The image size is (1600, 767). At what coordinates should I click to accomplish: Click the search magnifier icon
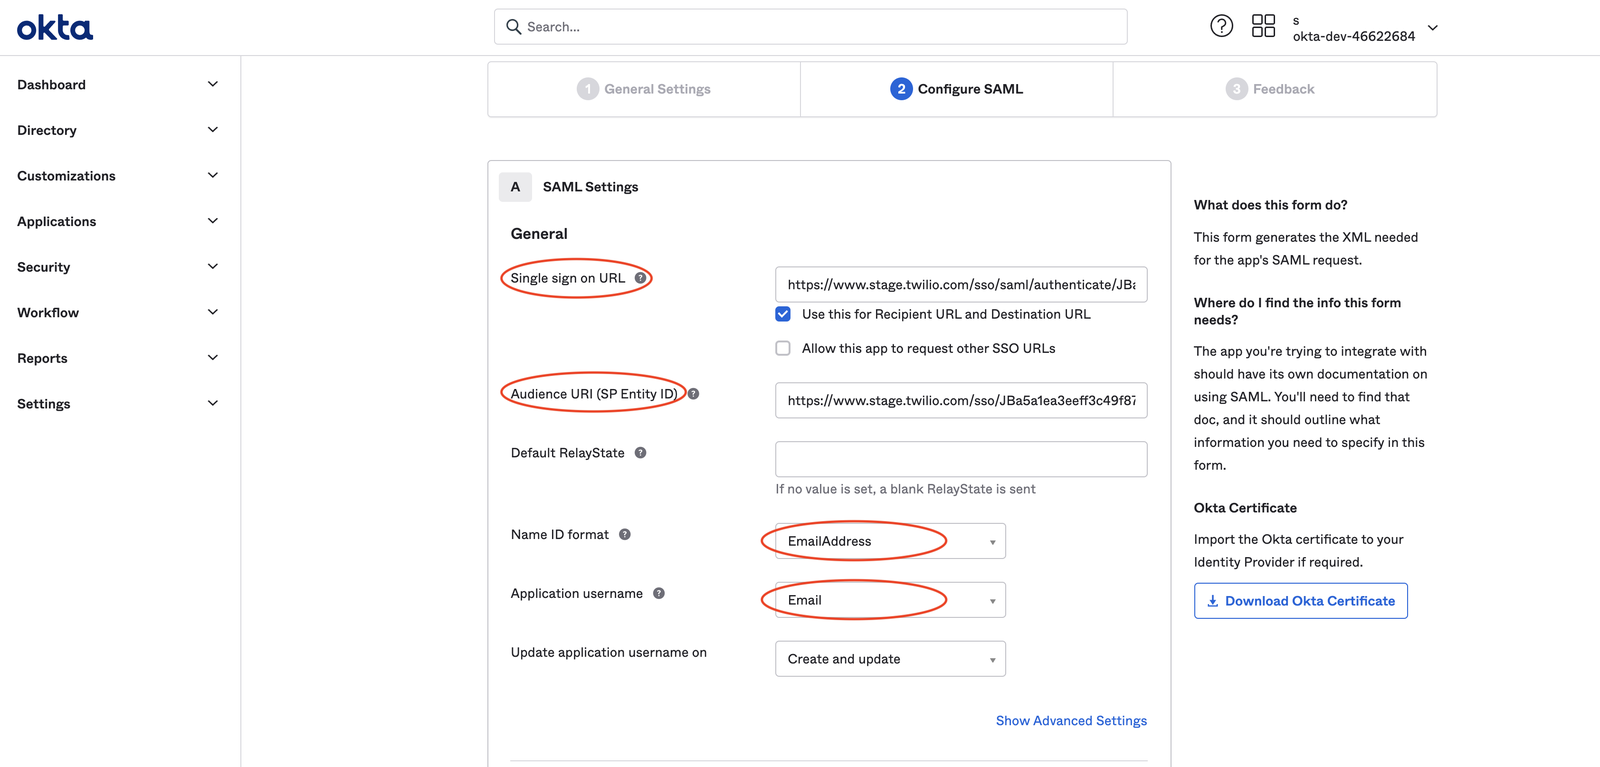tap(513, 27)
